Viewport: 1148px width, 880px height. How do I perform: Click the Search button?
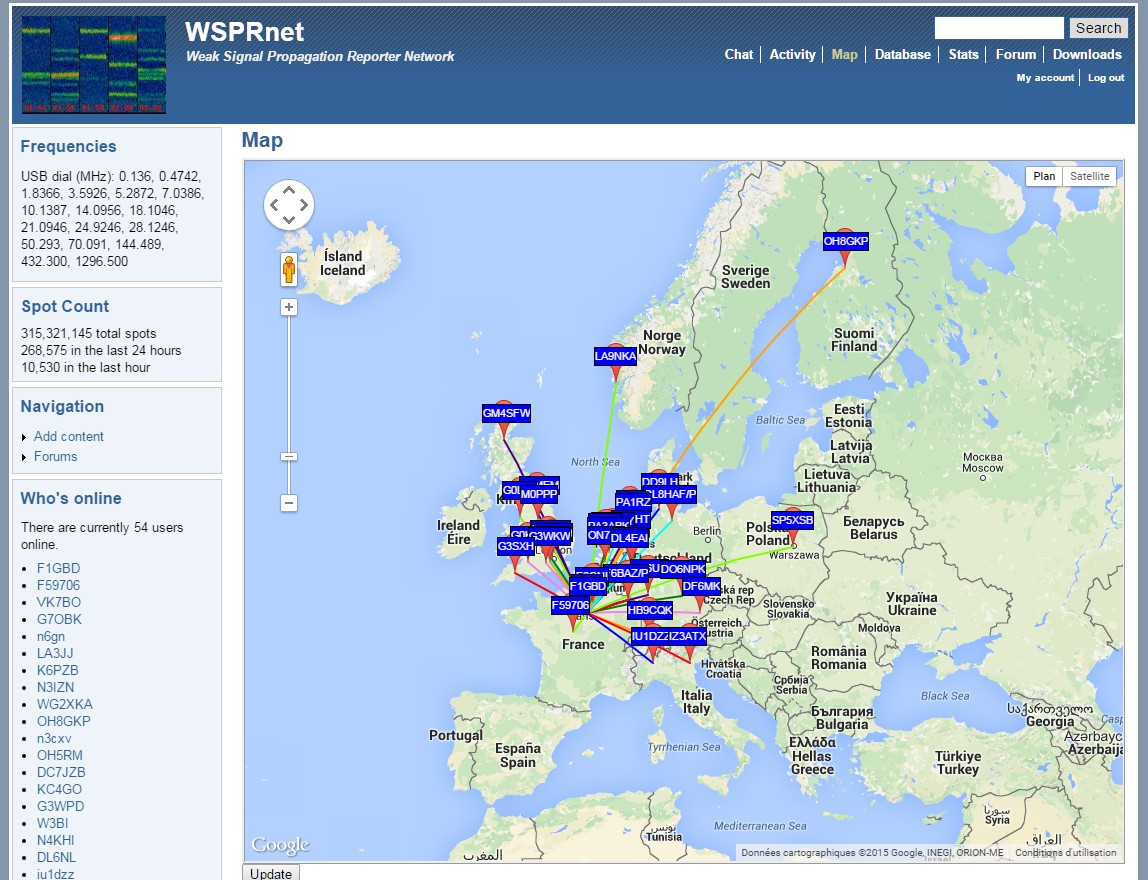point(1098,28)
